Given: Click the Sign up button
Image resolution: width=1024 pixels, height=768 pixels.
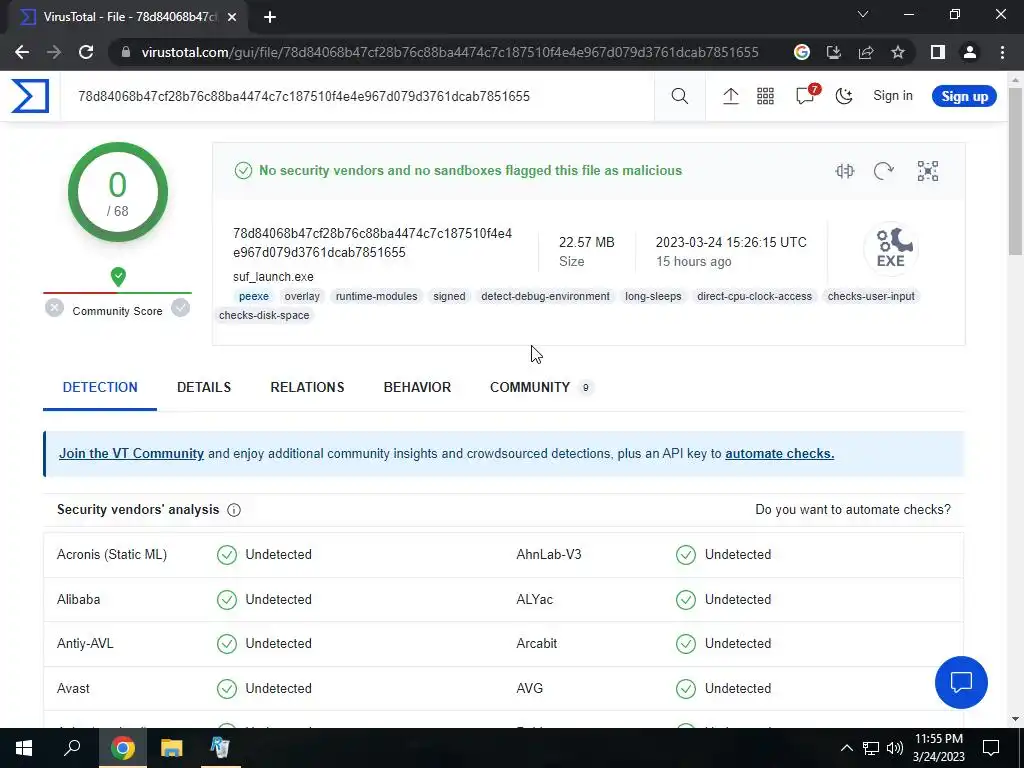Looking at the screenshot, I should pos(964,96).
